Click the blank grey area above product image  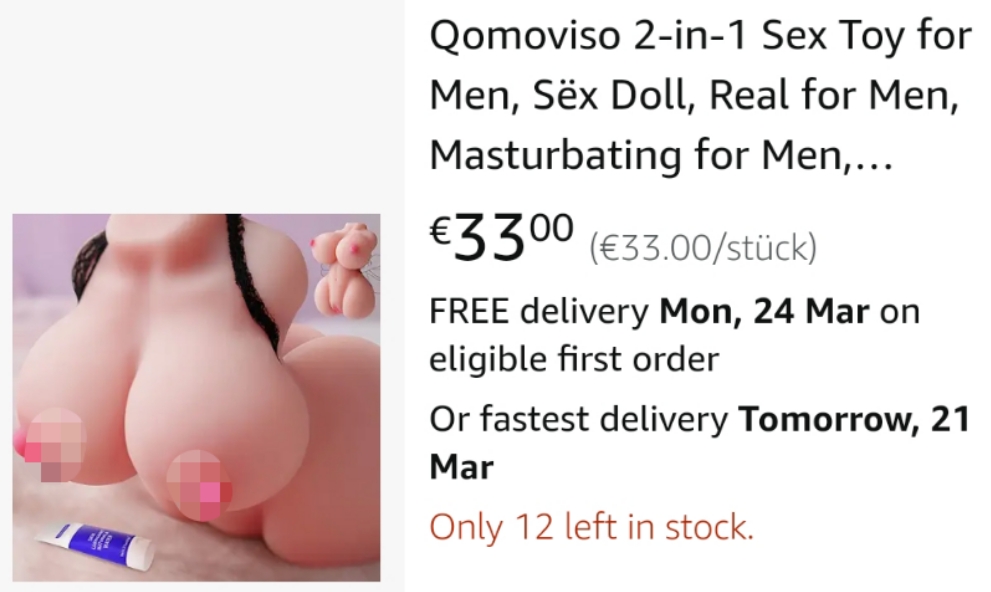point(202,106)
